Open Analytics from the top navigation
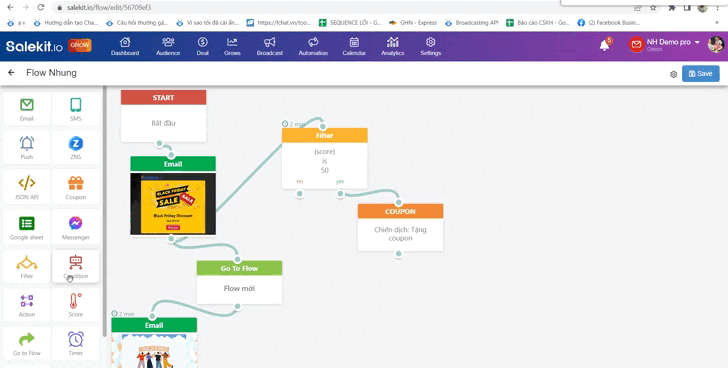Viewport: 728px width, 368px height. click(x=392, y=46)
